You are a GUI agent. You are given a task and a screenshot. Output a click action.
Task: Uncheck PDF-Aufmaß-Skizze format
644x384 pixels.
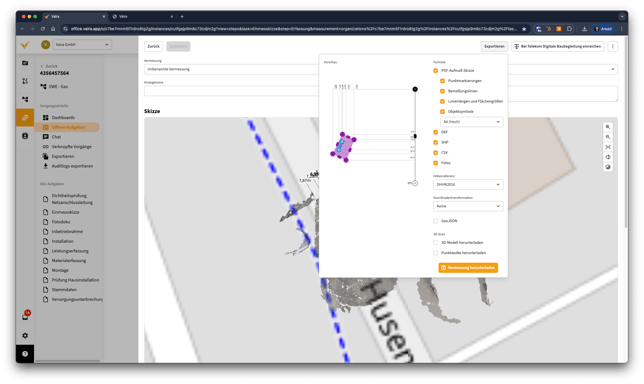436,71
